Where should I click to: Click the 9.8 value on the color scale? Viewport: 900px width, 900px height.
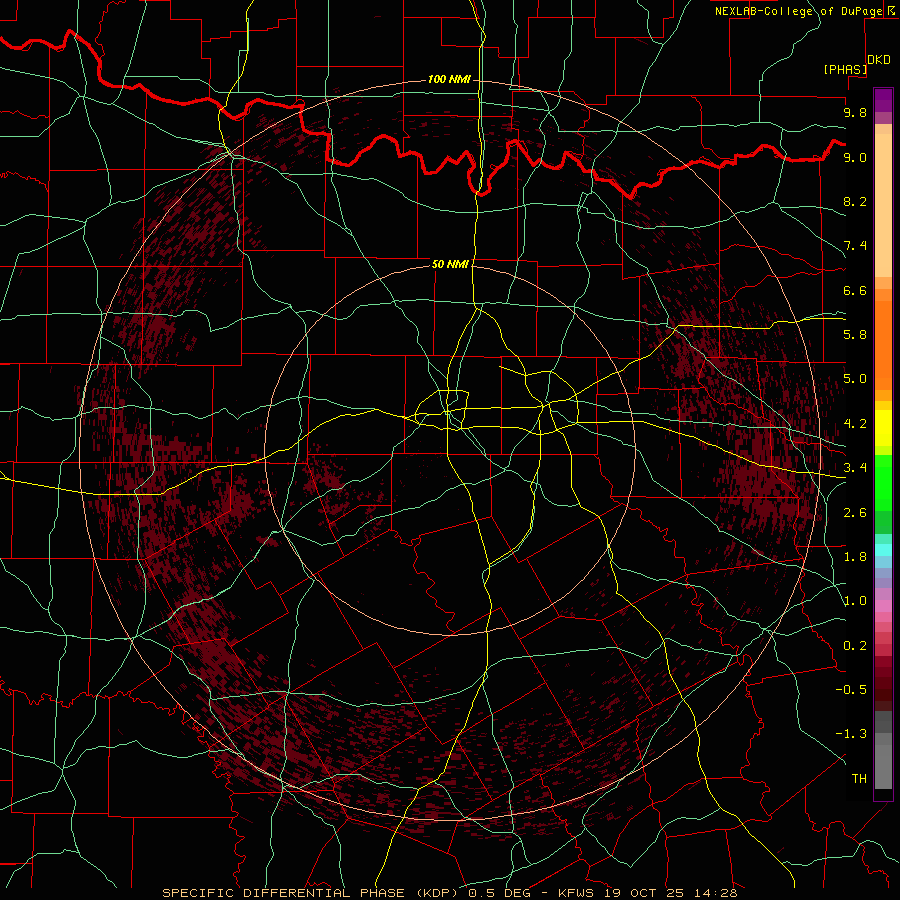pyautogui.click(x=855, y=112)
